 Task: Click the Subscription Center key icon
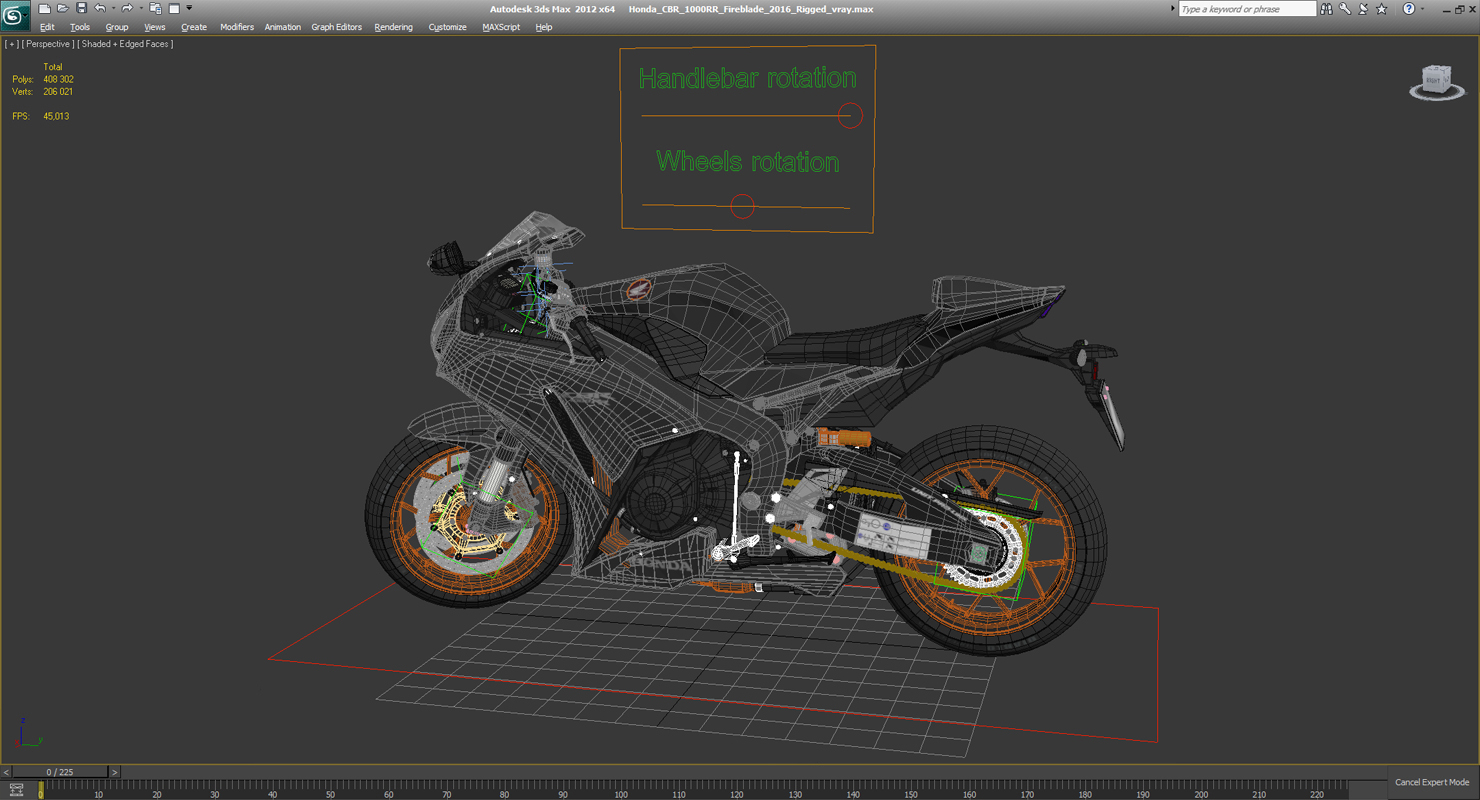[x=1345, y=9]
